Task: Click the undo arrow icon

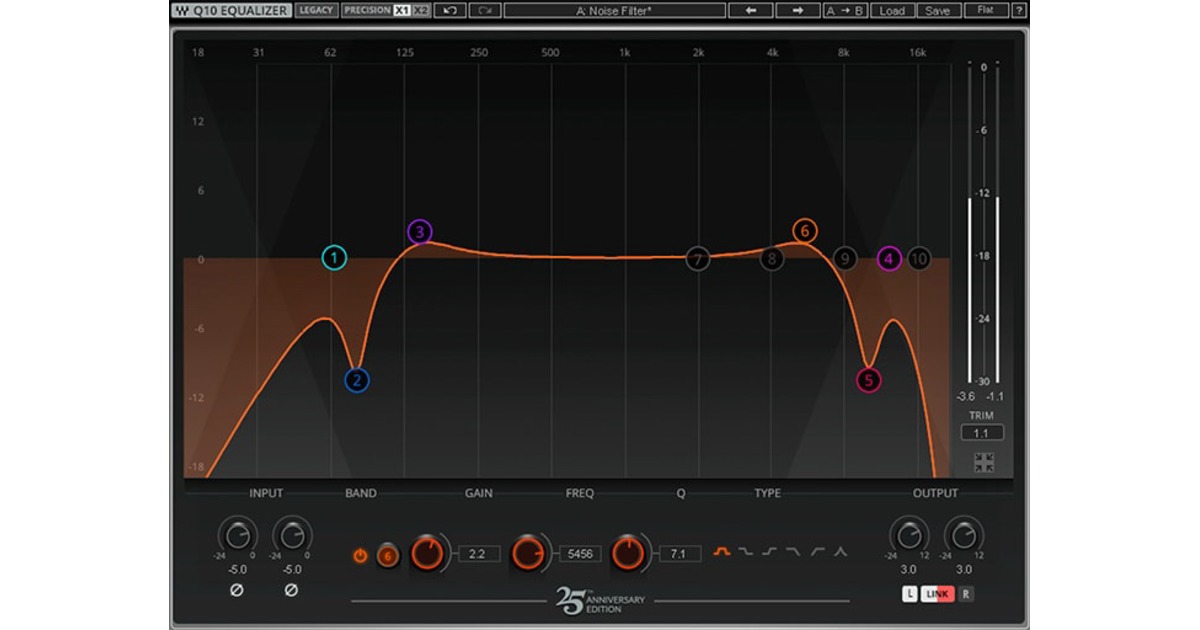Action: pyautogui.click(x=451, y=10)
